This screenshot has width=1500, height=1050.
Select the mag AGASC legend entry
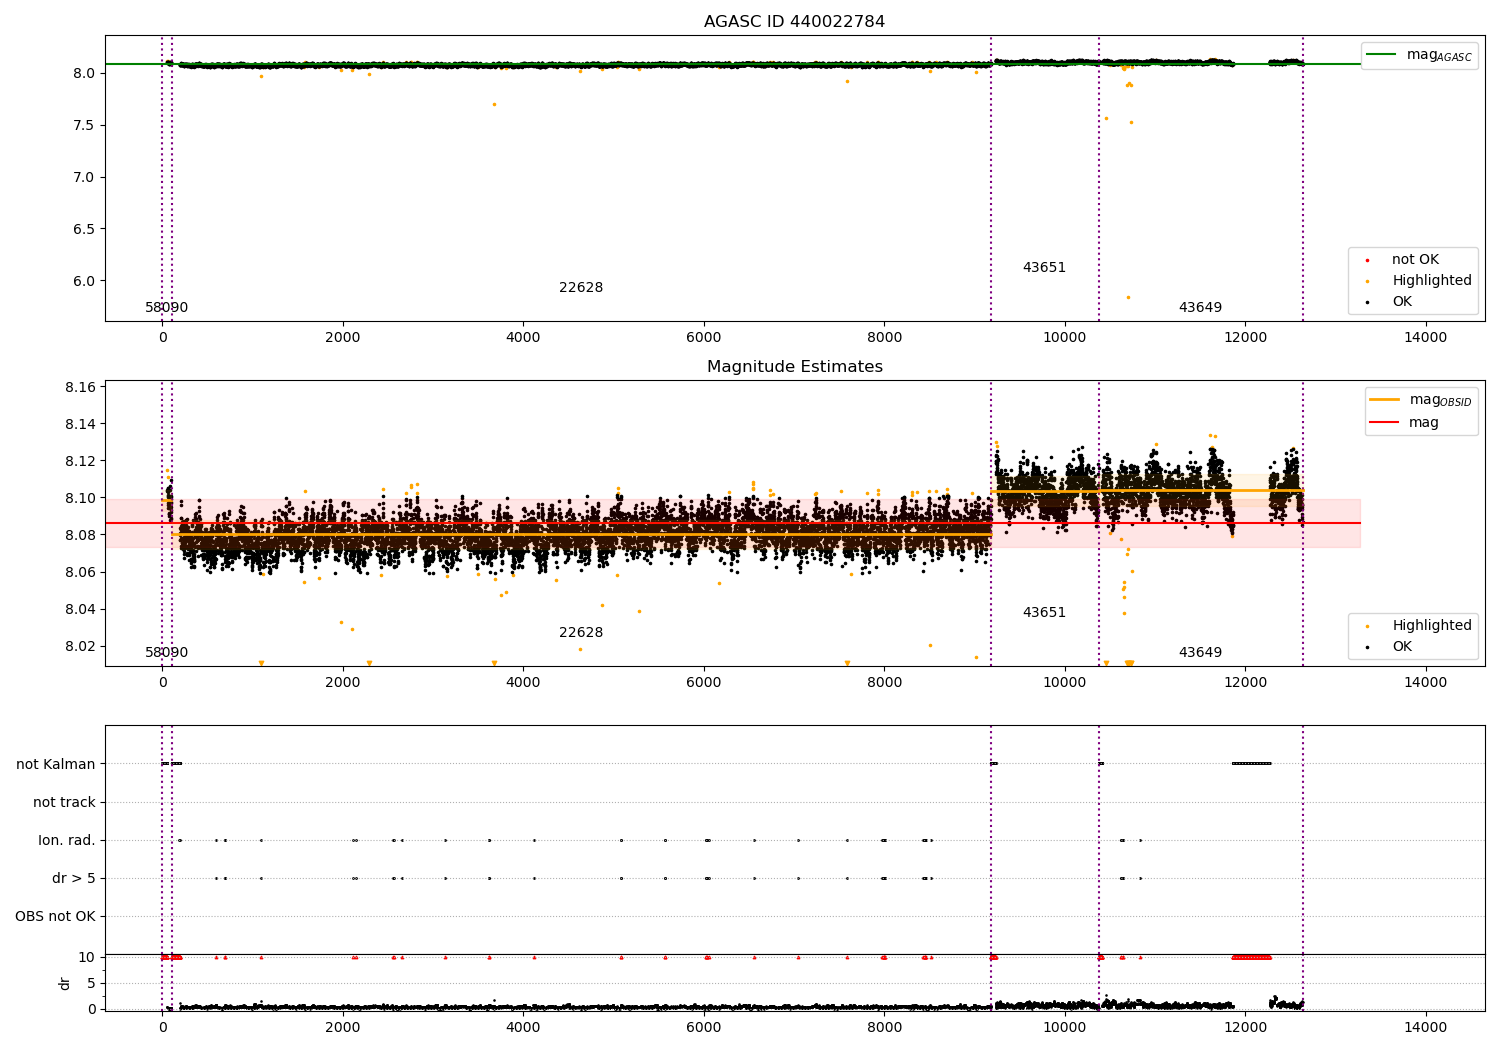click(1439, 55)
